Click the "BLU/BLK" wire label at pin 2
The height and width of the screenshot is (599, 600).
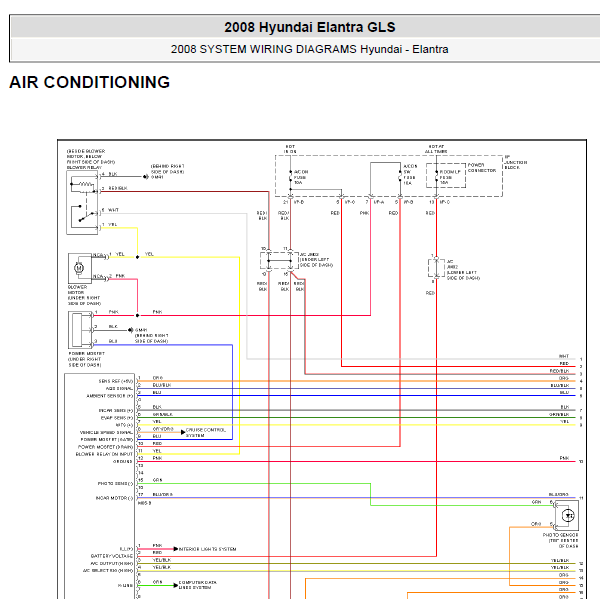coord(162,385)
